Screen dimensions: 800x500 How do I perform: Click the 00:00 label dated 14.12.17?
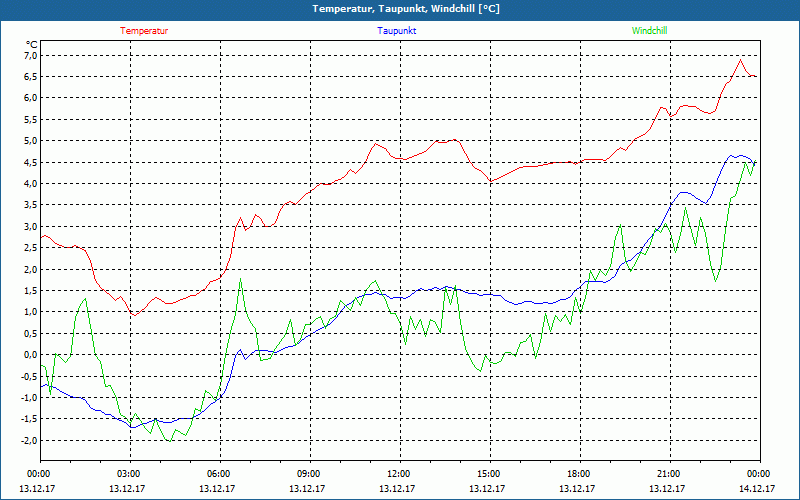click(760, 474)
